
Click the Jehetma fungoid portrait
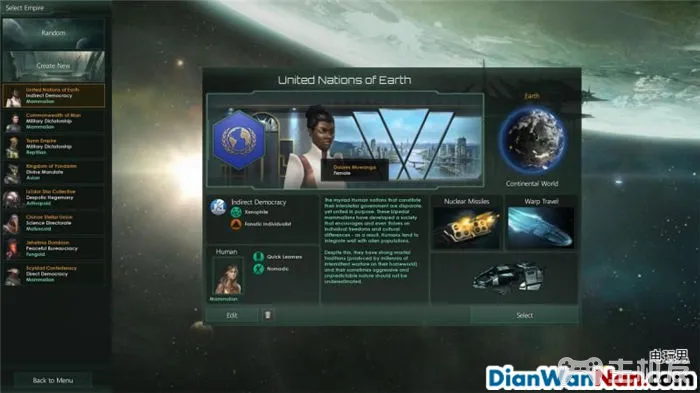(13, 250)
